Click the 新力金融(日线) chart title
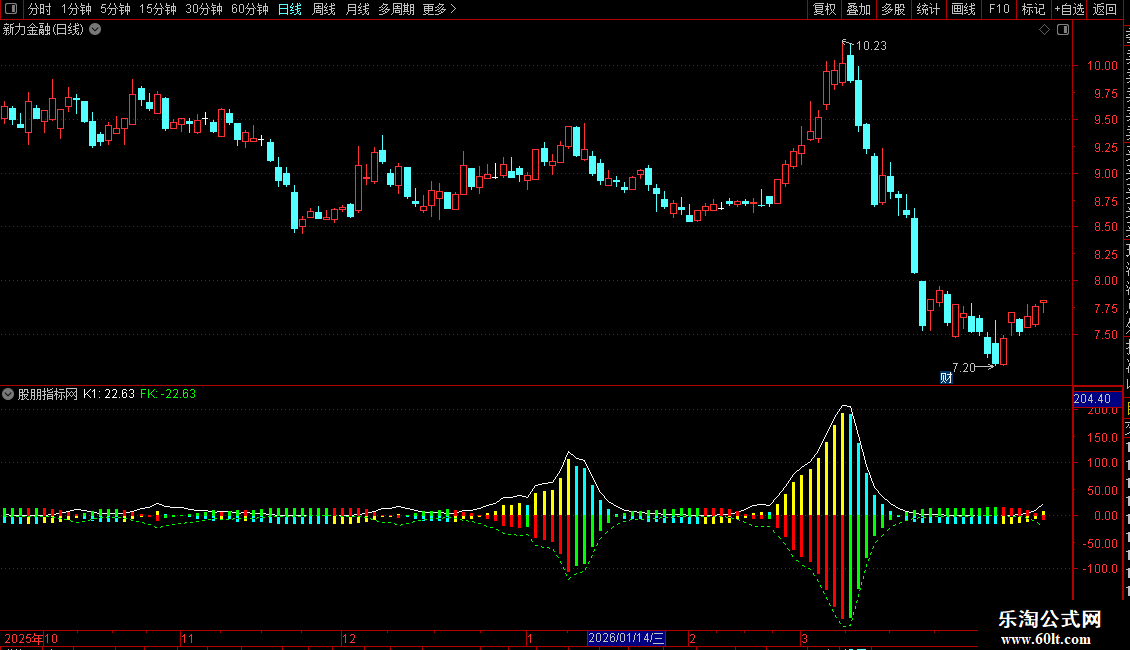1130x650 pixels. [43, 30]
